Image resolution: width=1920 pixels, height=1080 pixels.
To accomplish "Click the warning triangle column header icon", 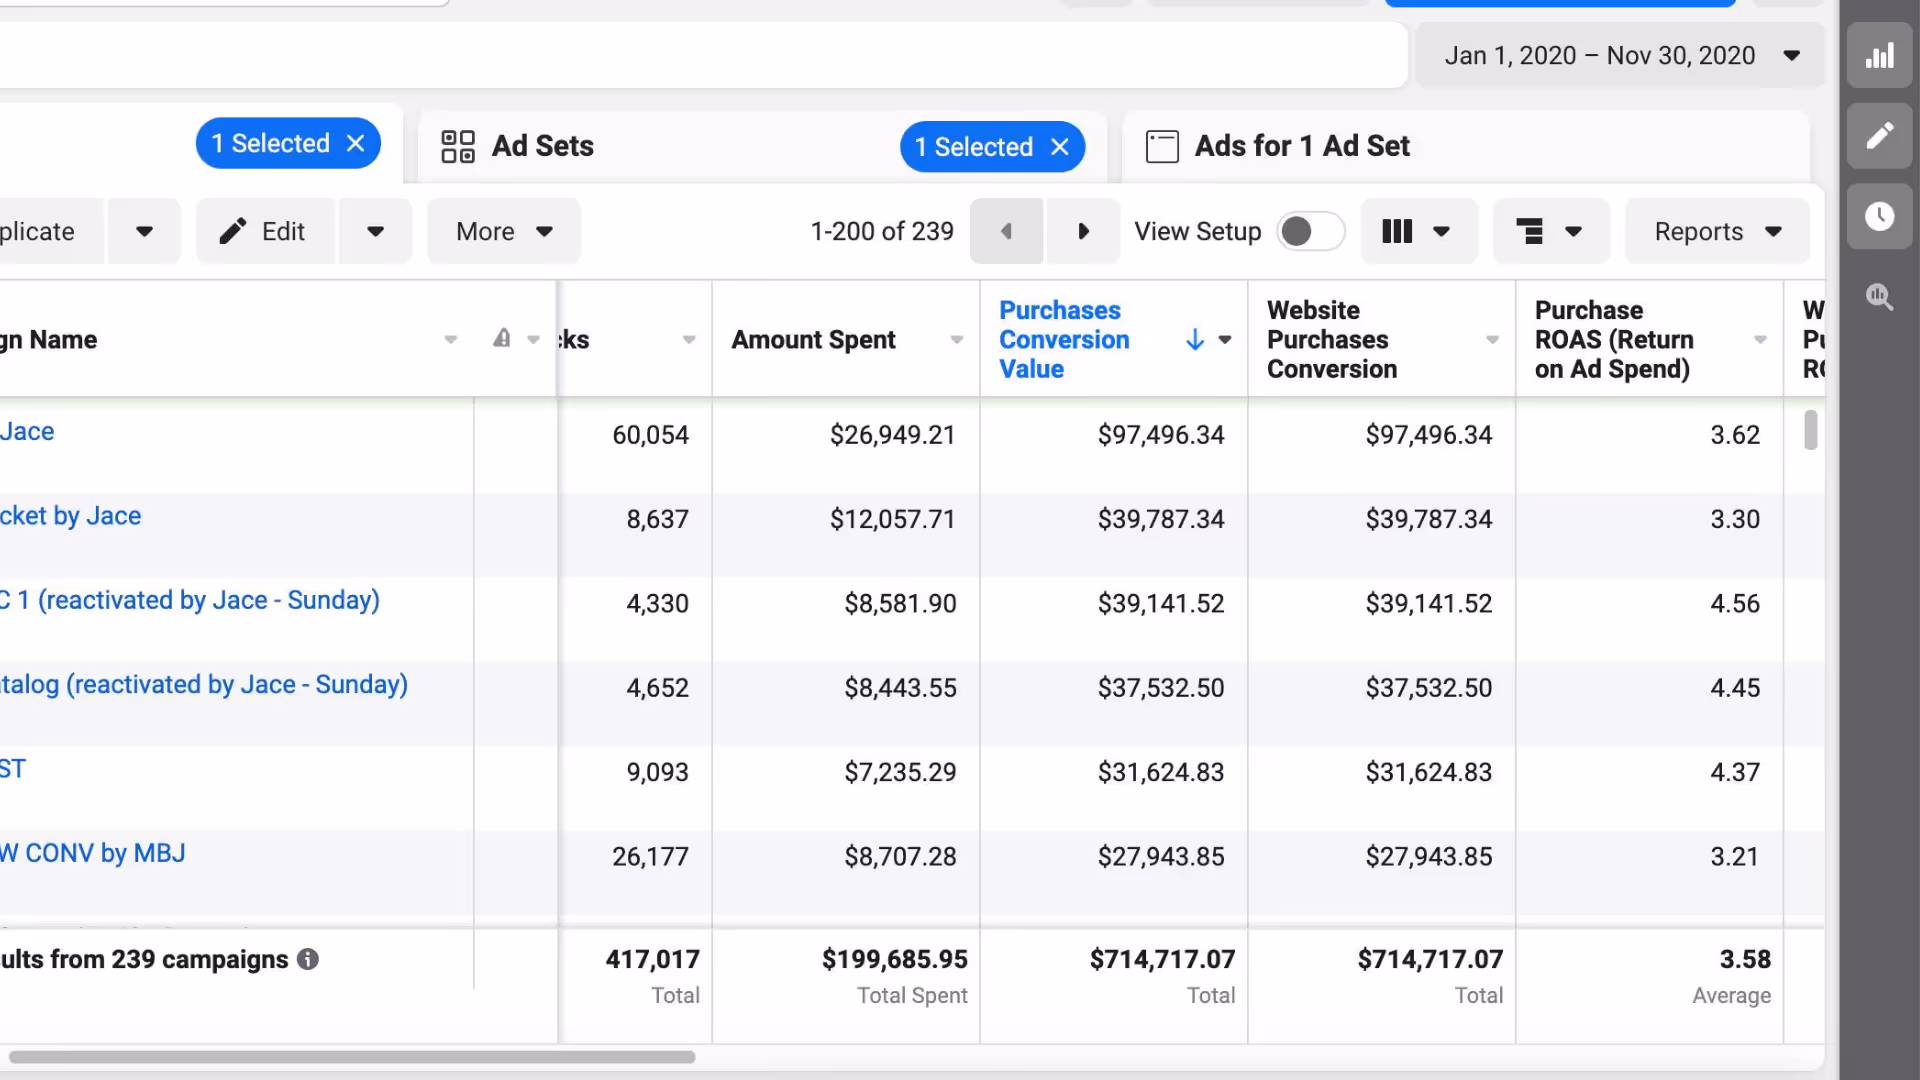I will pyautogui.click(x=502, y=339).
